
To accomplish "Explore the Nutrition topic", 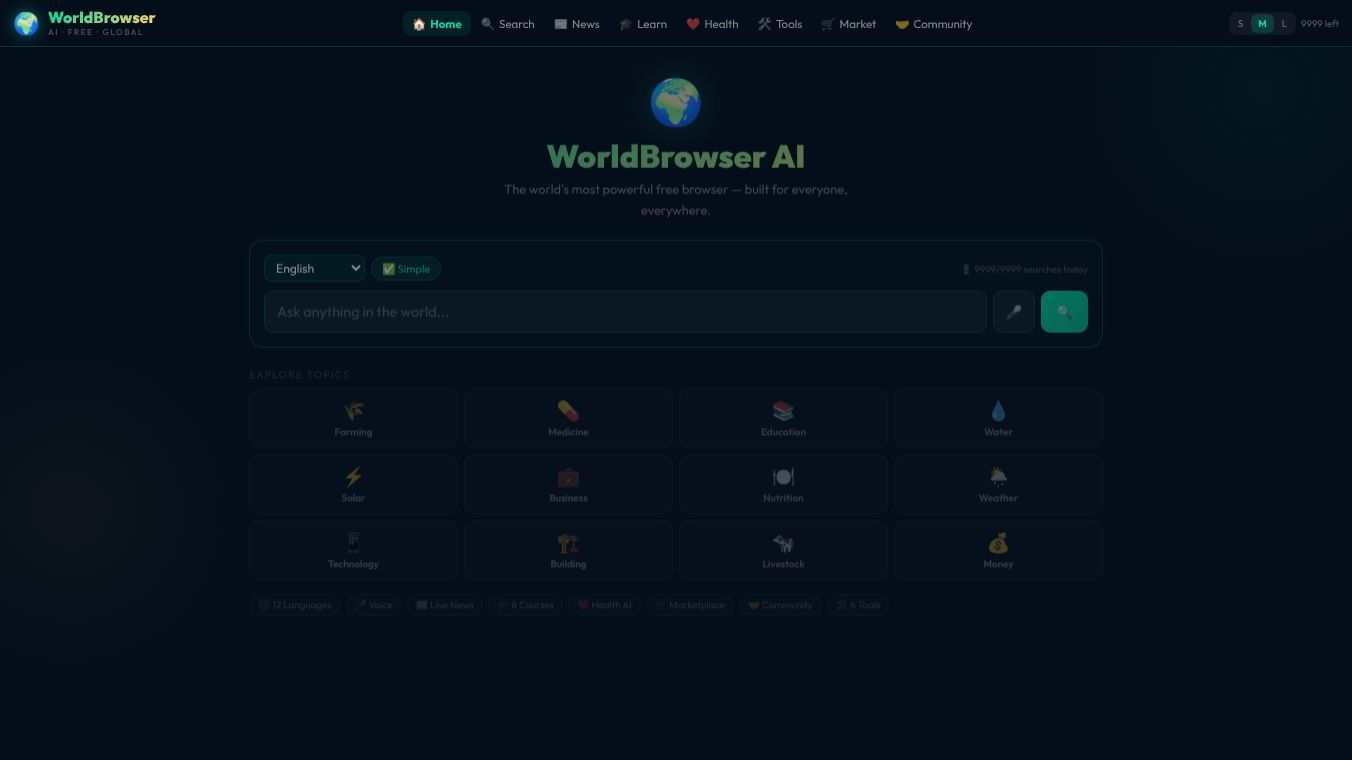I will 783,484.
